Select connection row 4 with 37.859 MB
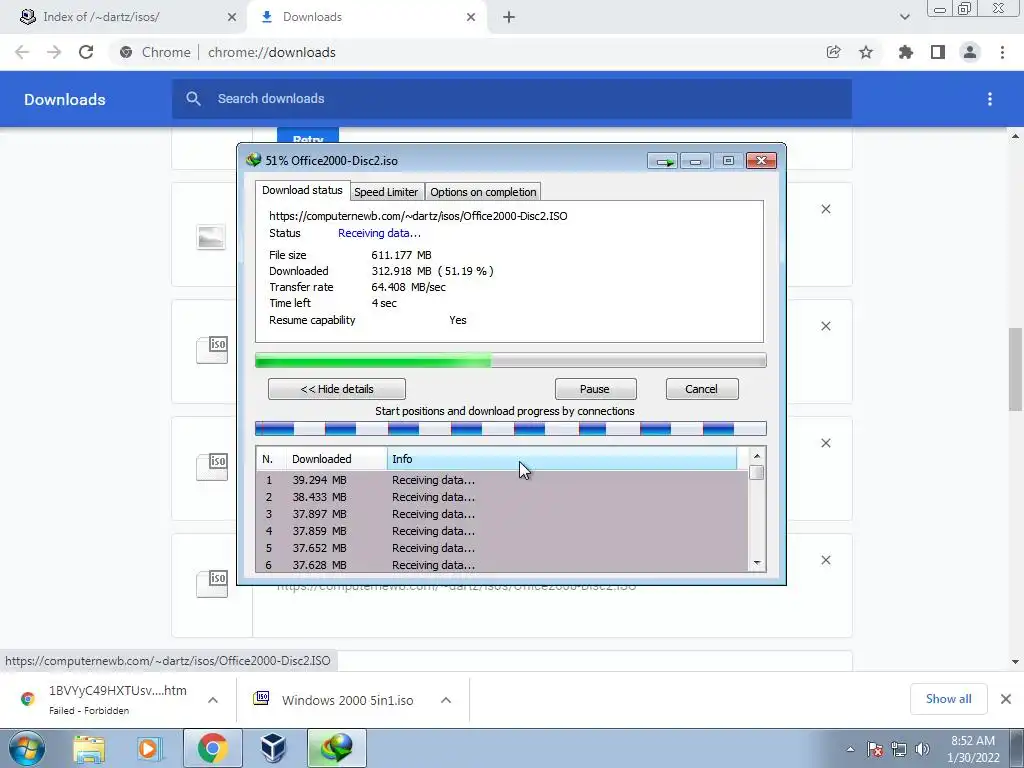Screen dimensions: 1024x768 (x=502, y=531)
